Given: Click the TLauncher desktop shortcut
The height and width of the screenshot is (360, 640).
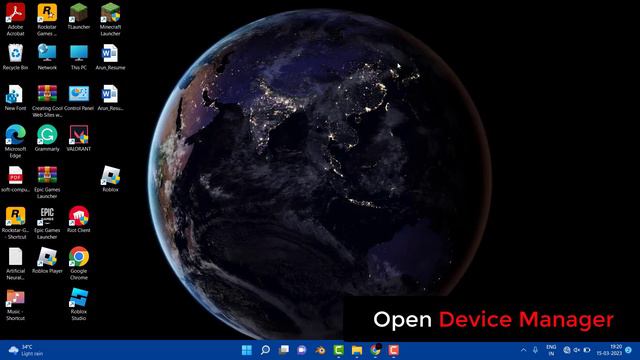Looking at the screenshot, I should (x=78, y=16).
